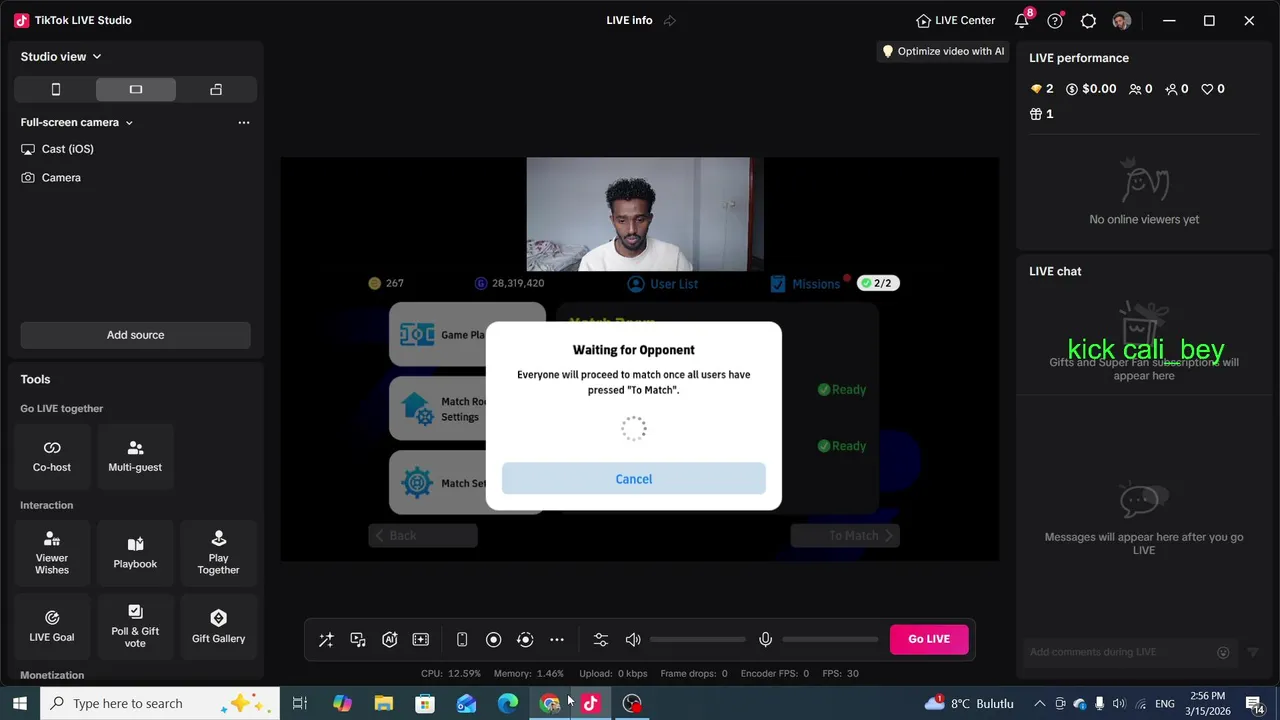Open the Viewer Wishes tool
1280x720 pixels.
tap(52, 552)
